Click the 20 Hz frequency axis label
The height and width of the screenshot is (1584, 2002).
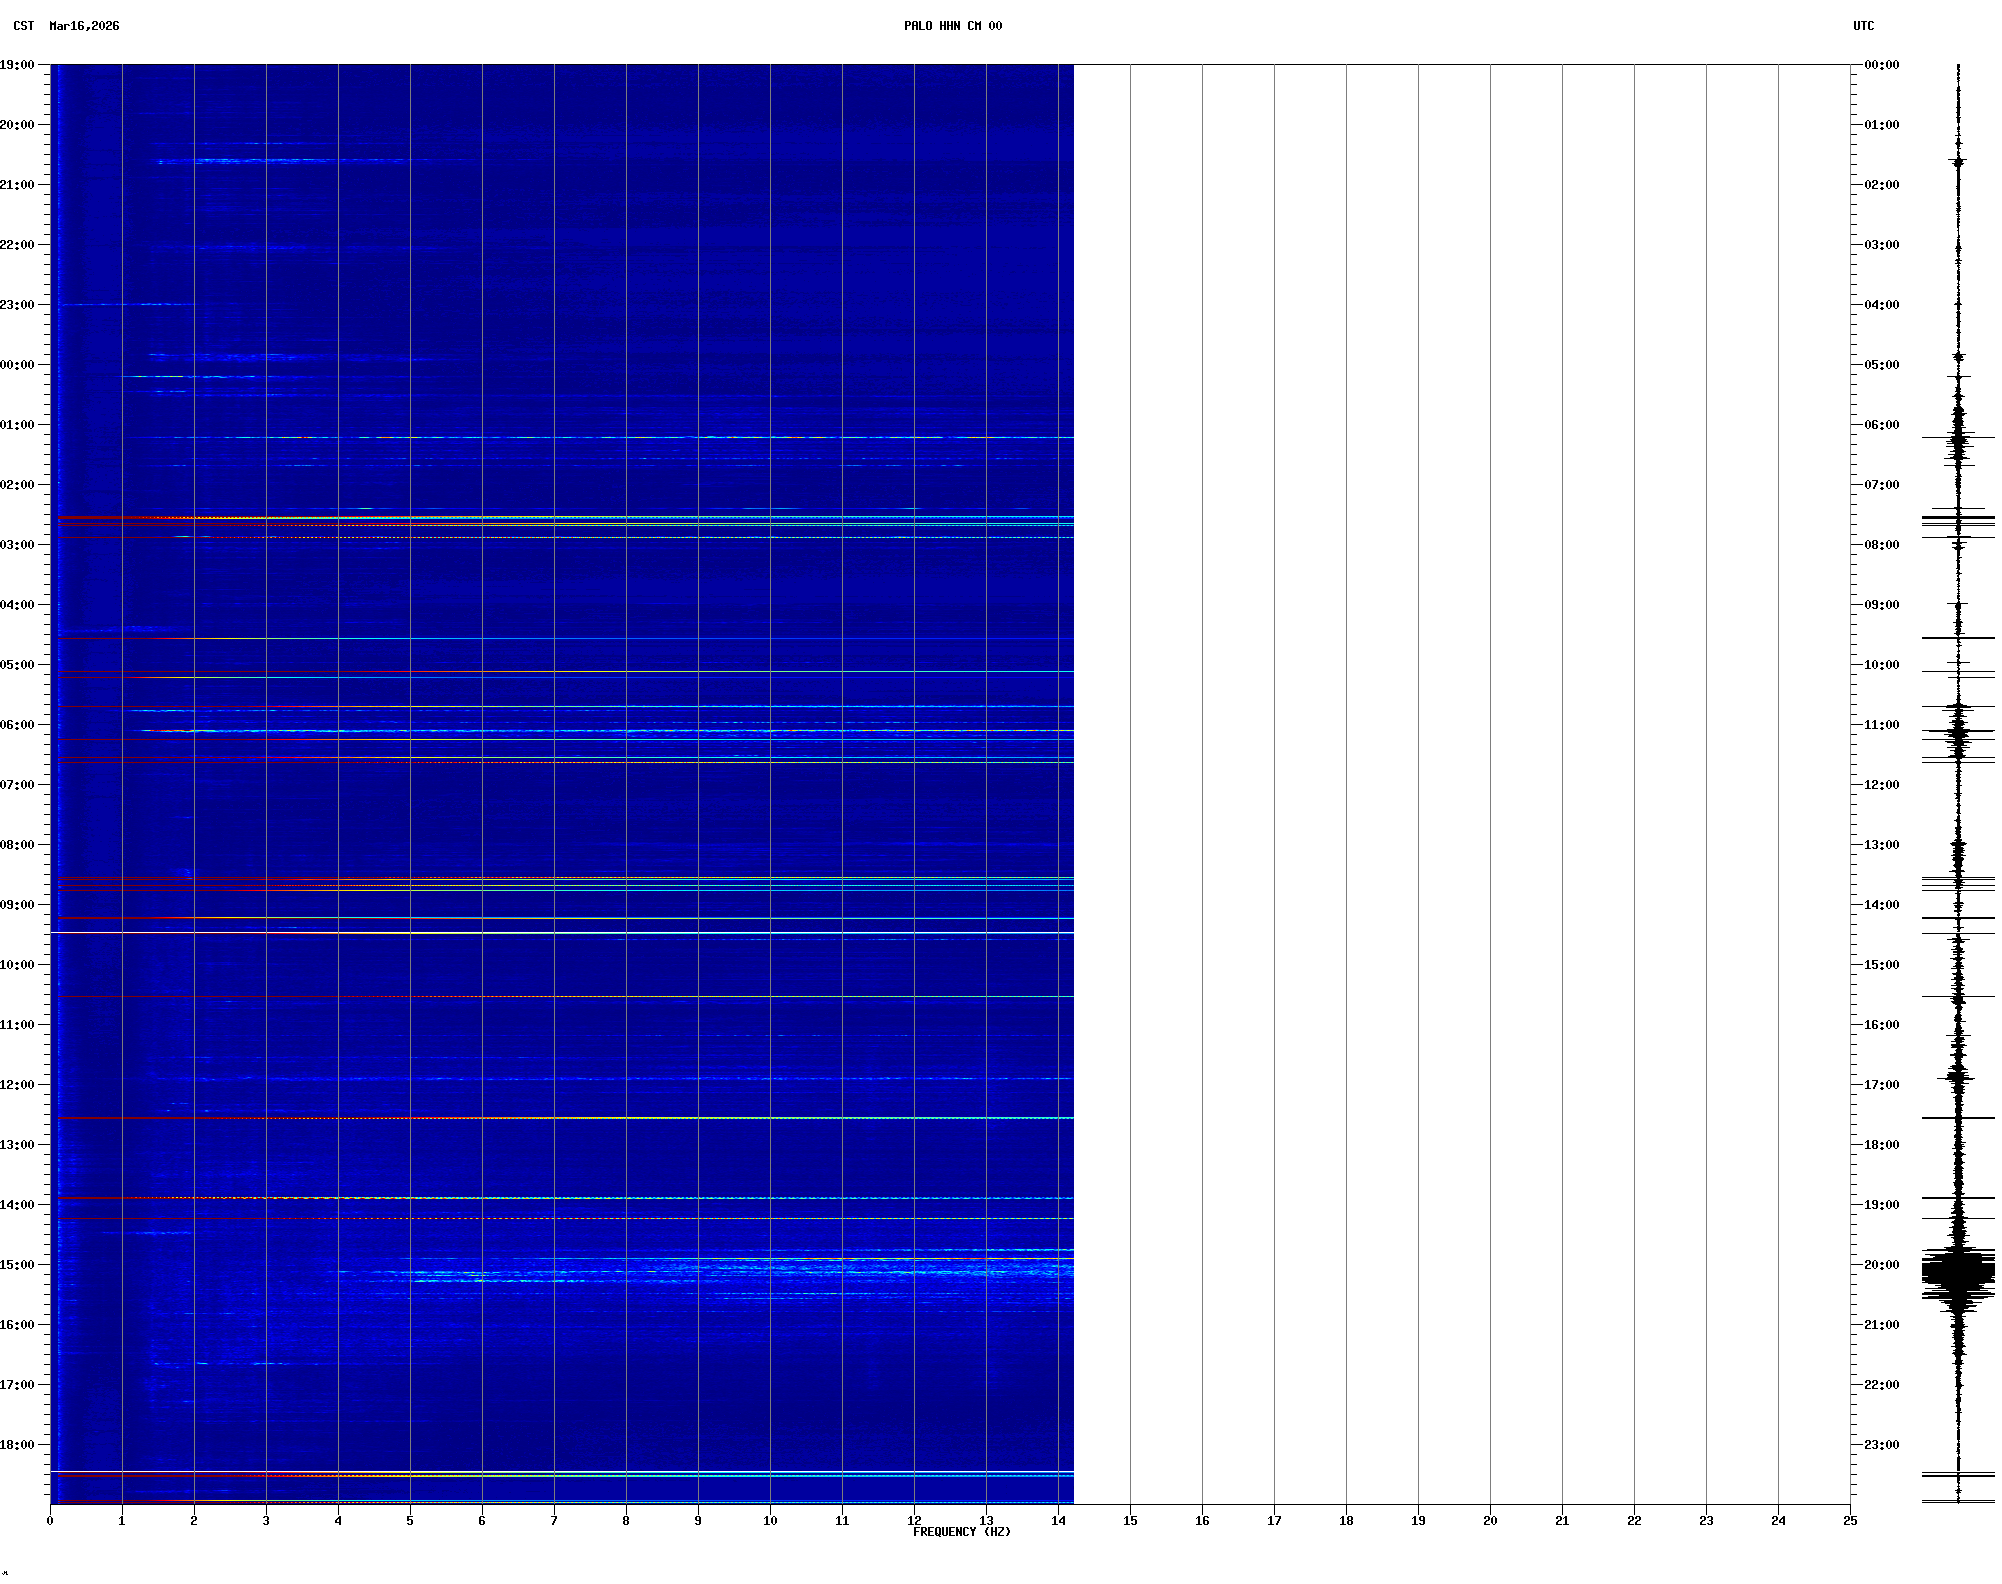1490,1521
